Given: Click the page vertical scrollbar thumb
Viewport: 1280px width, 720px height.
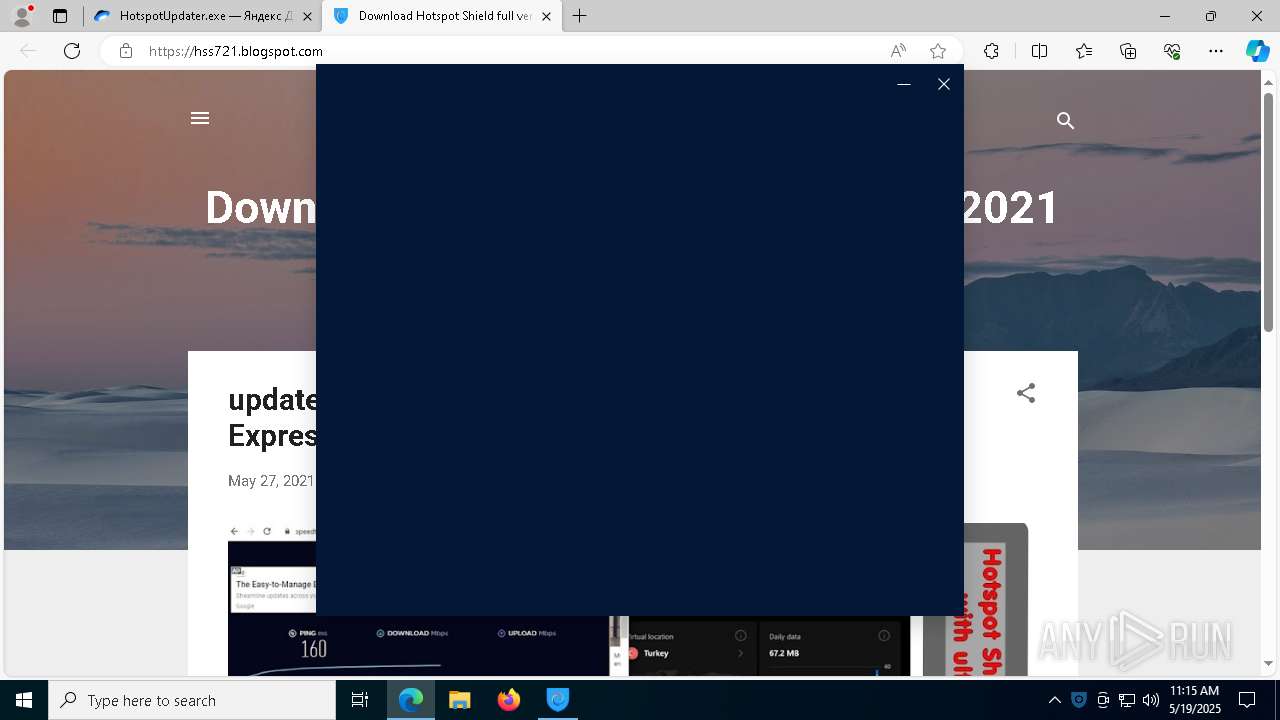Looking at the screenshot, I should pyautogui.click(x=1268, y=212).
